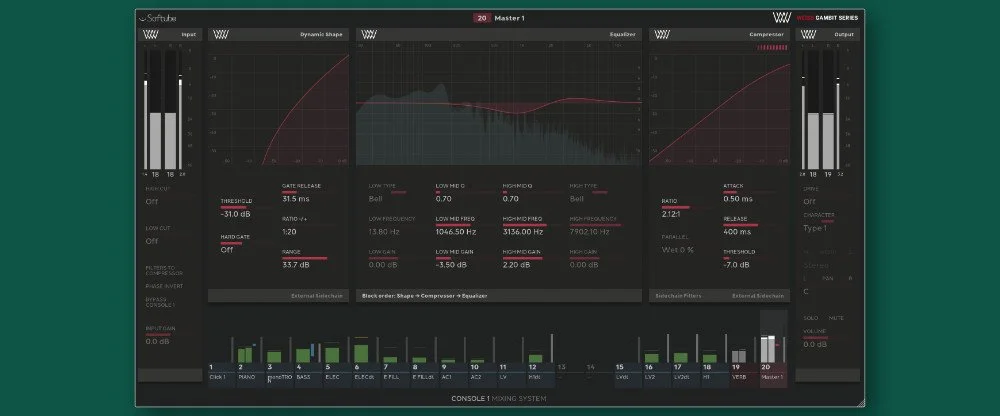Toggle Bypass Console 1
The height and width of the screenshot is (416, 1000).
pos(160,302)
